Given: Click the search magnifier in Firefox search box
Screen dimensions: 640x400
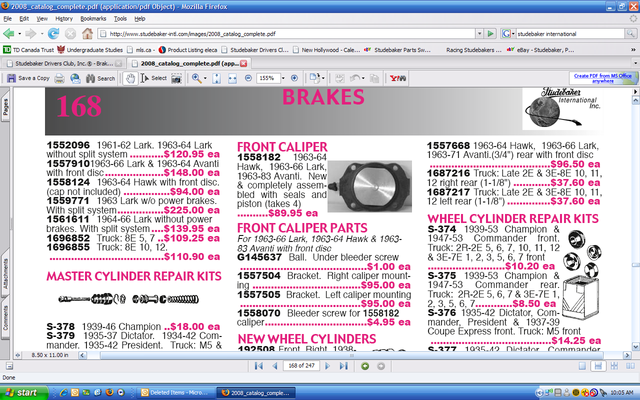Looking at the screenshot, I should (x=631, y=33).
